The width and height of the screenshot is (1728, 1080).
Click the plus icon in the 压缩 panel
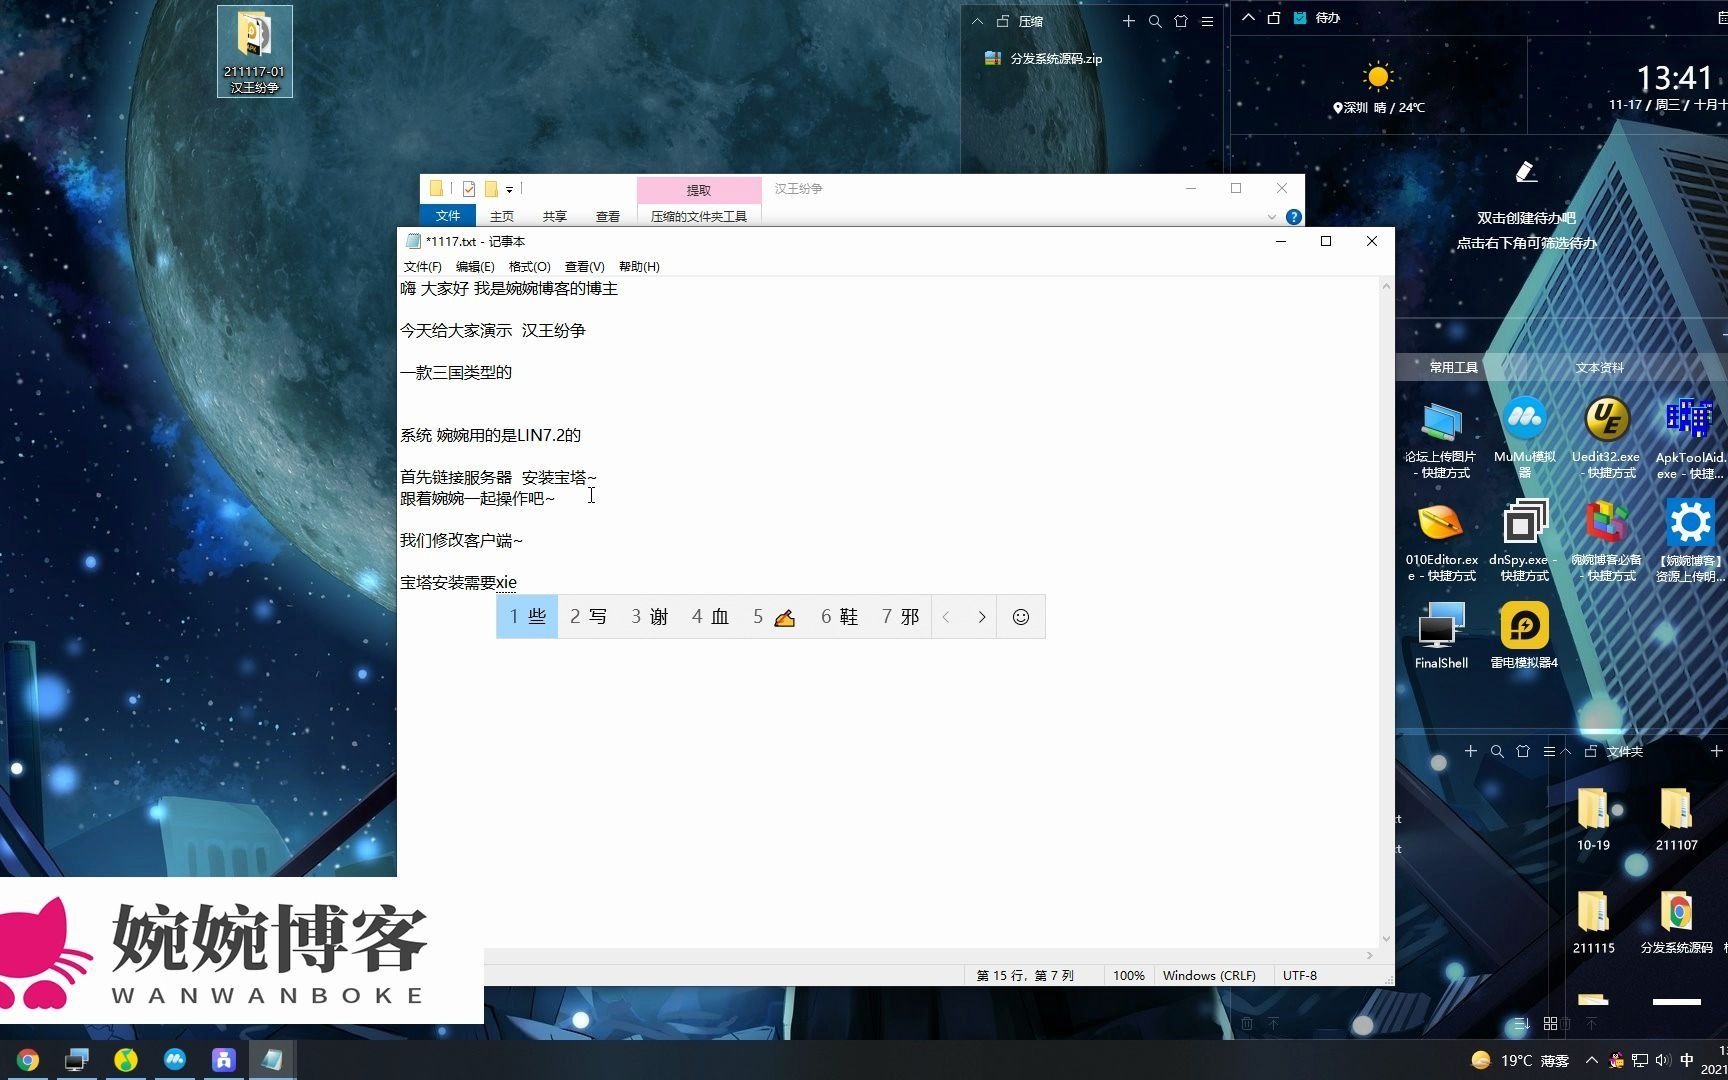[1129, 21]
